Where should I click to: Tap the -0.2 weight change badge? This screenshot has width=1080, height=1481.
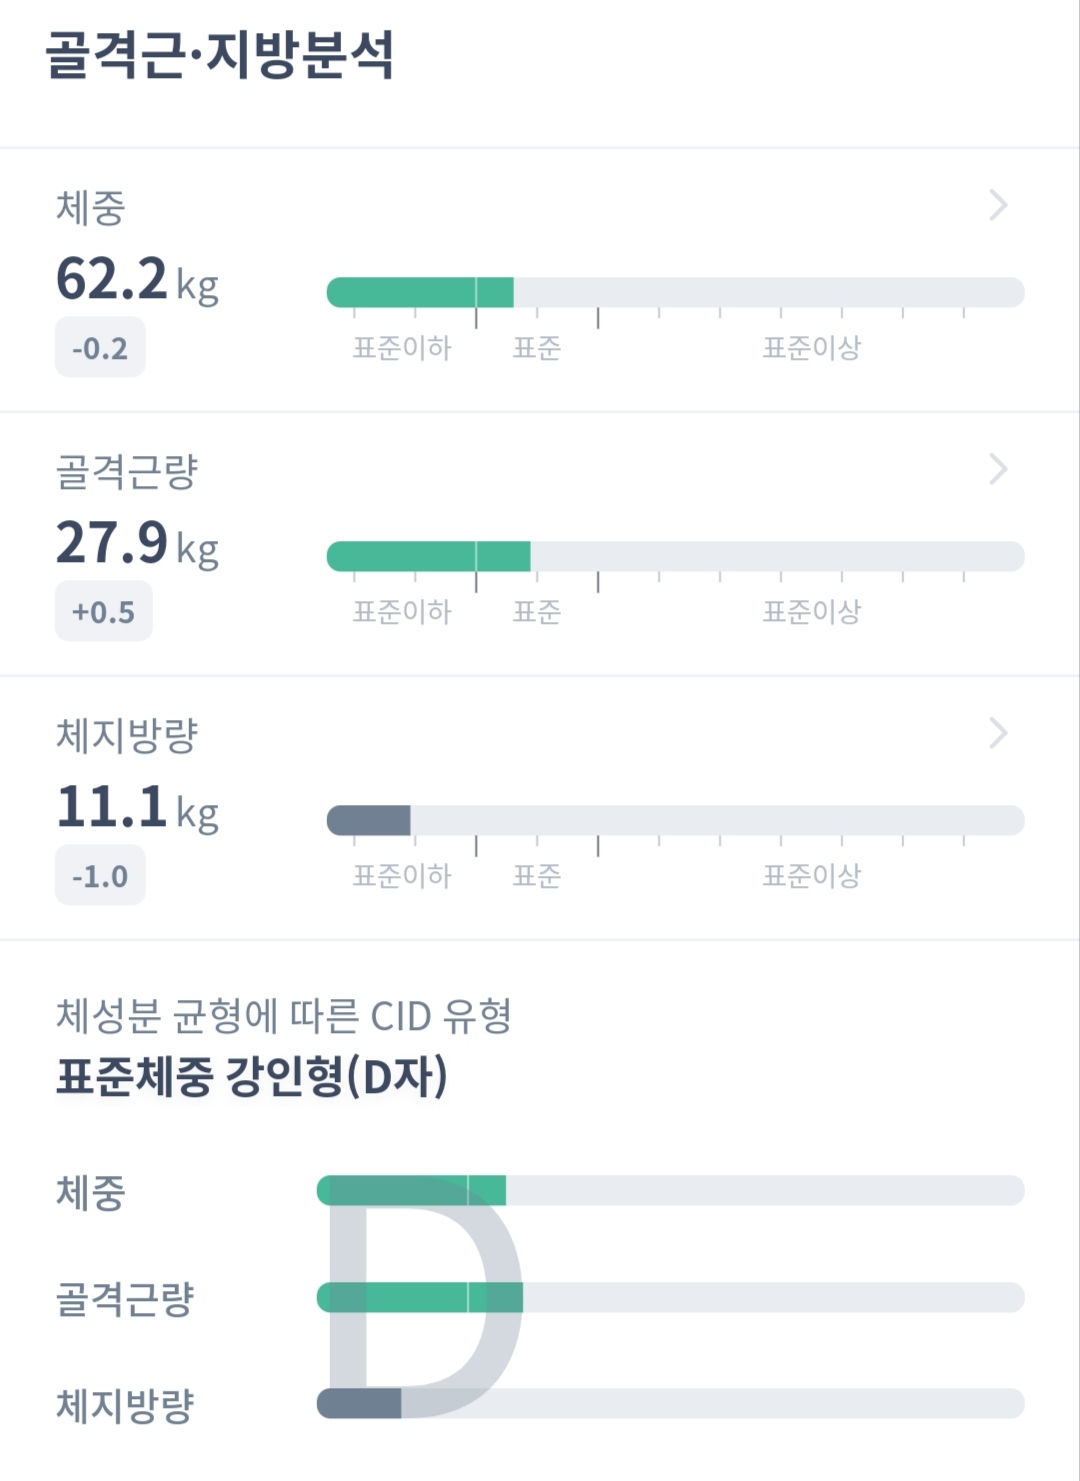click(100, 348)
